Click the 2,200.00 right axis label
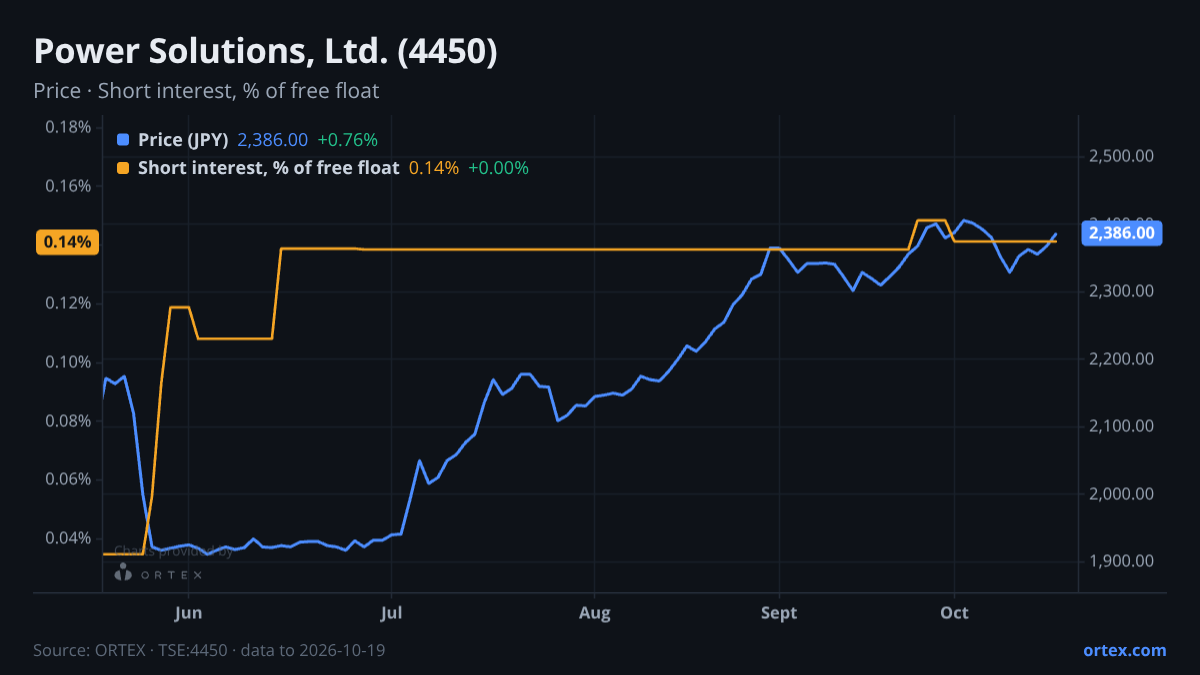Image resolution: width=1200 pixels, height=675 pixels. pos(1121,359)
